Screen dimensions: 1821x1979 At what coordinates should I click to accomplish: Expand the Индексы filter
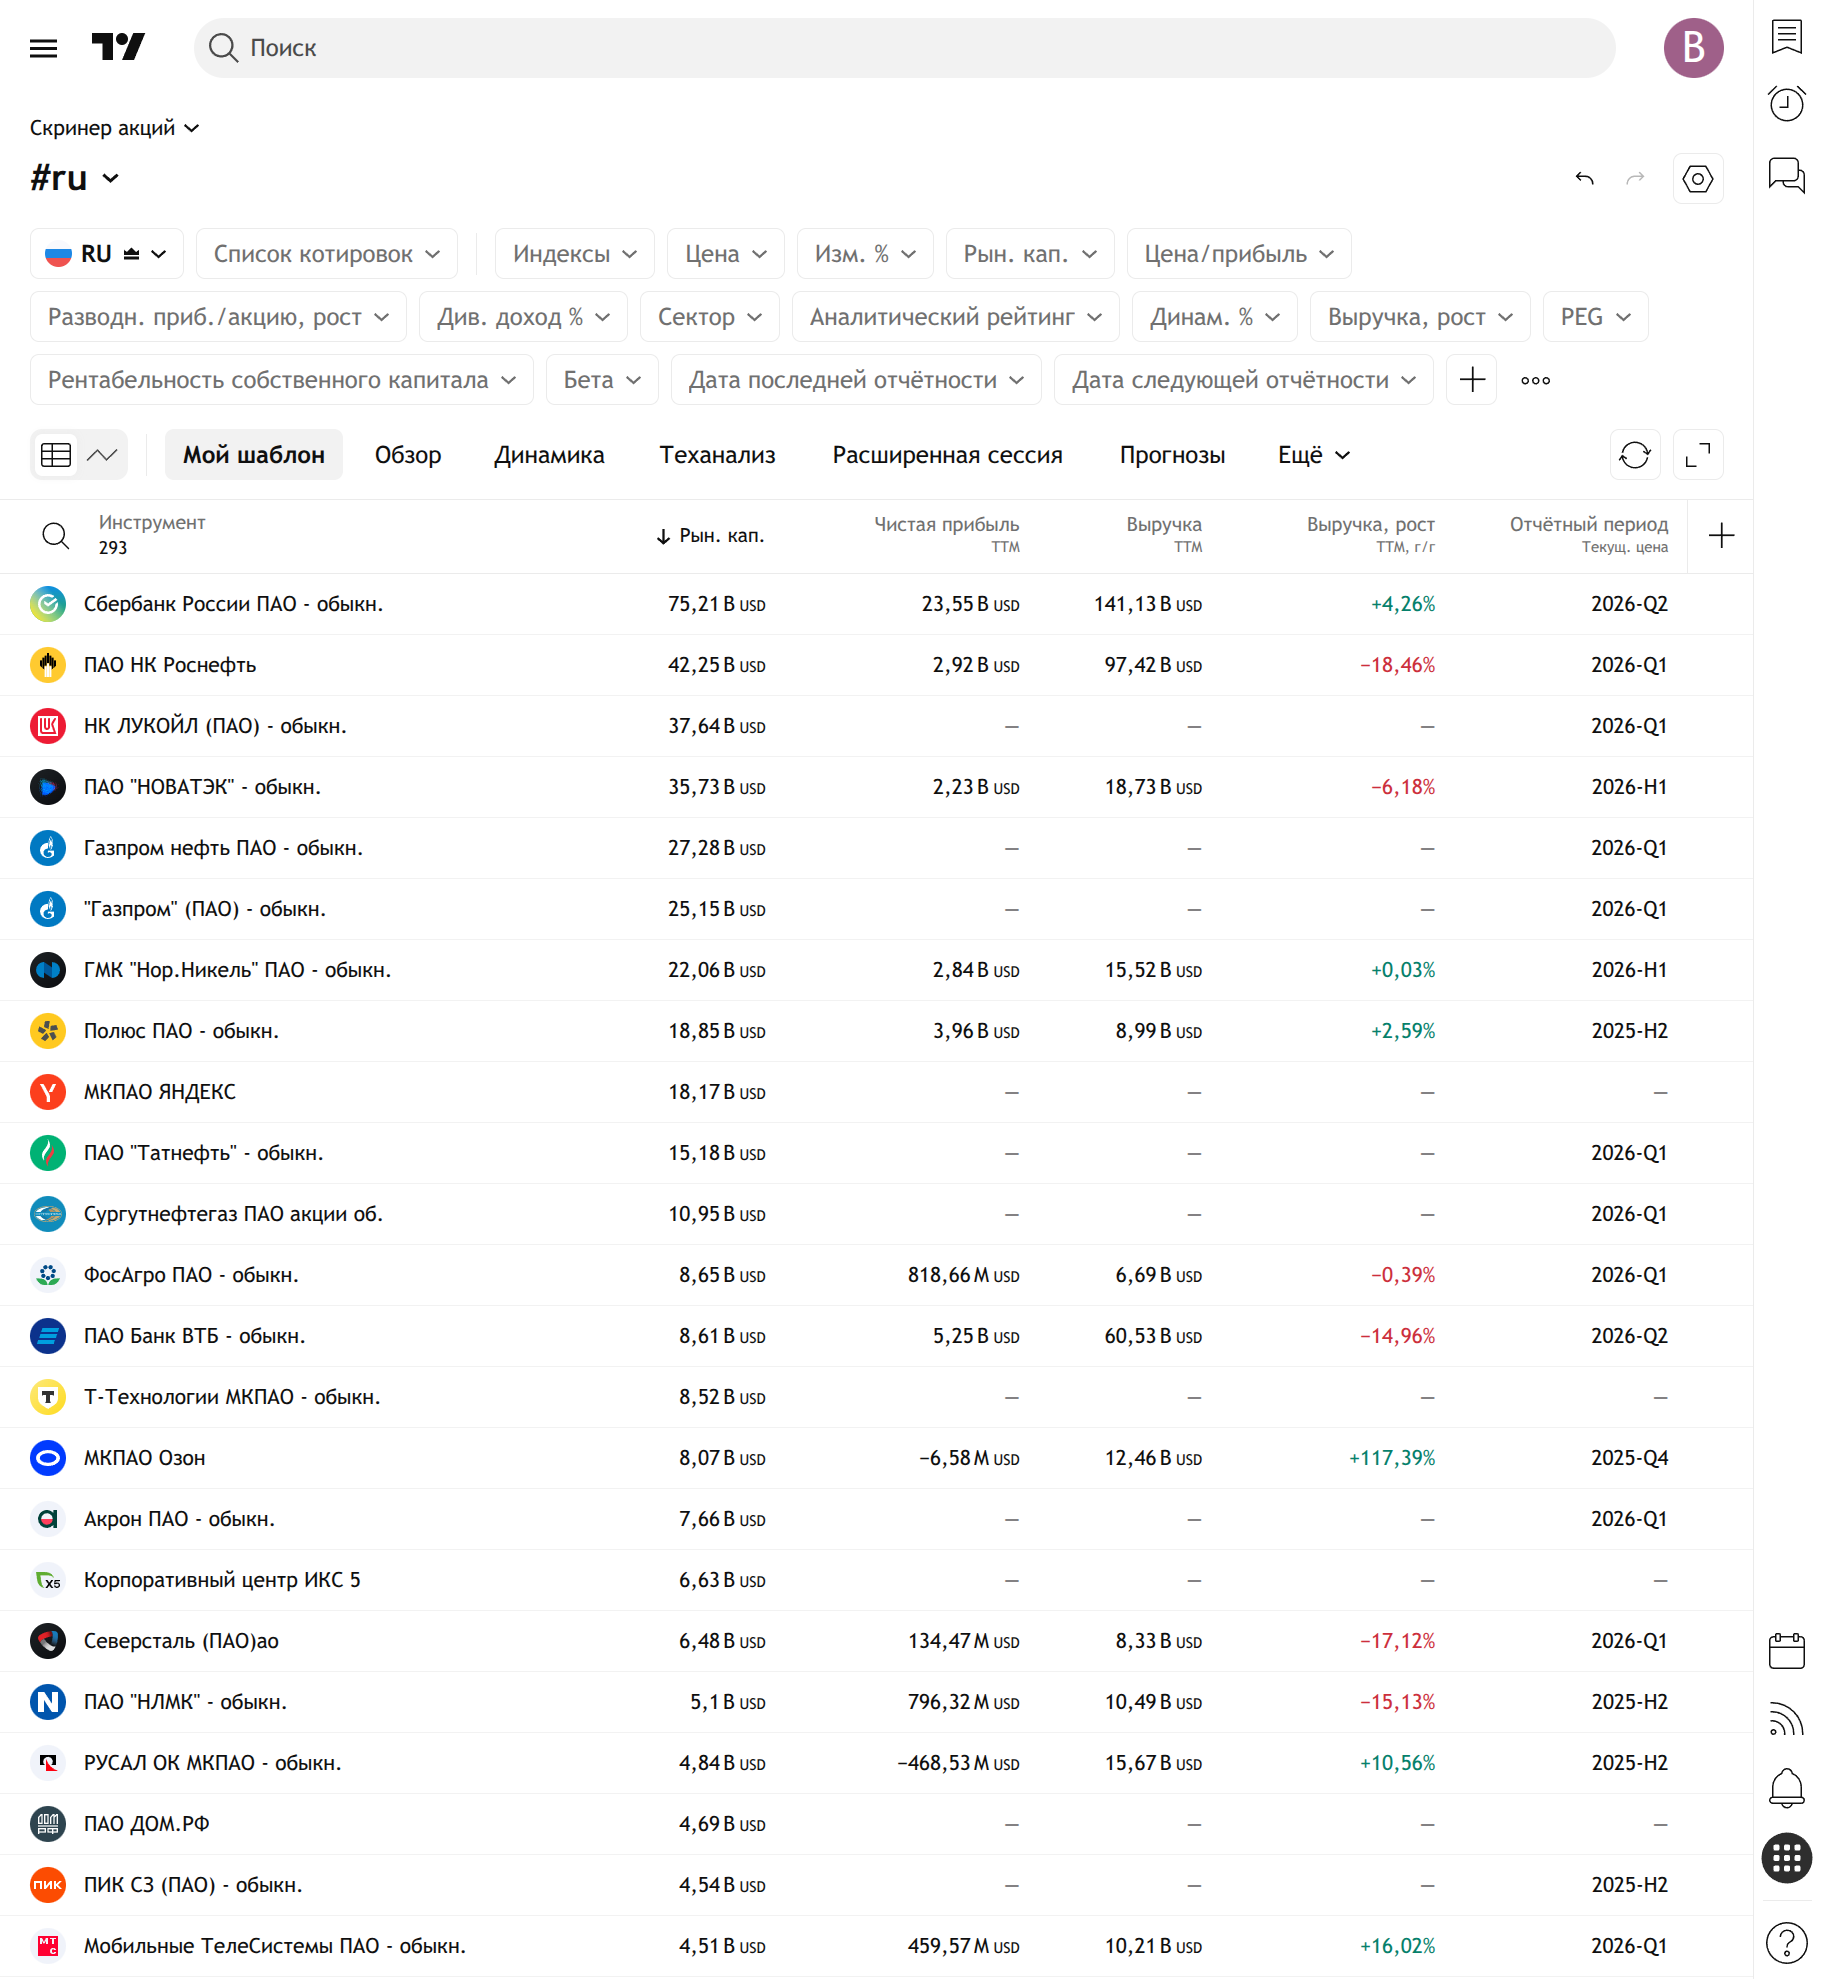coord(575,254)
